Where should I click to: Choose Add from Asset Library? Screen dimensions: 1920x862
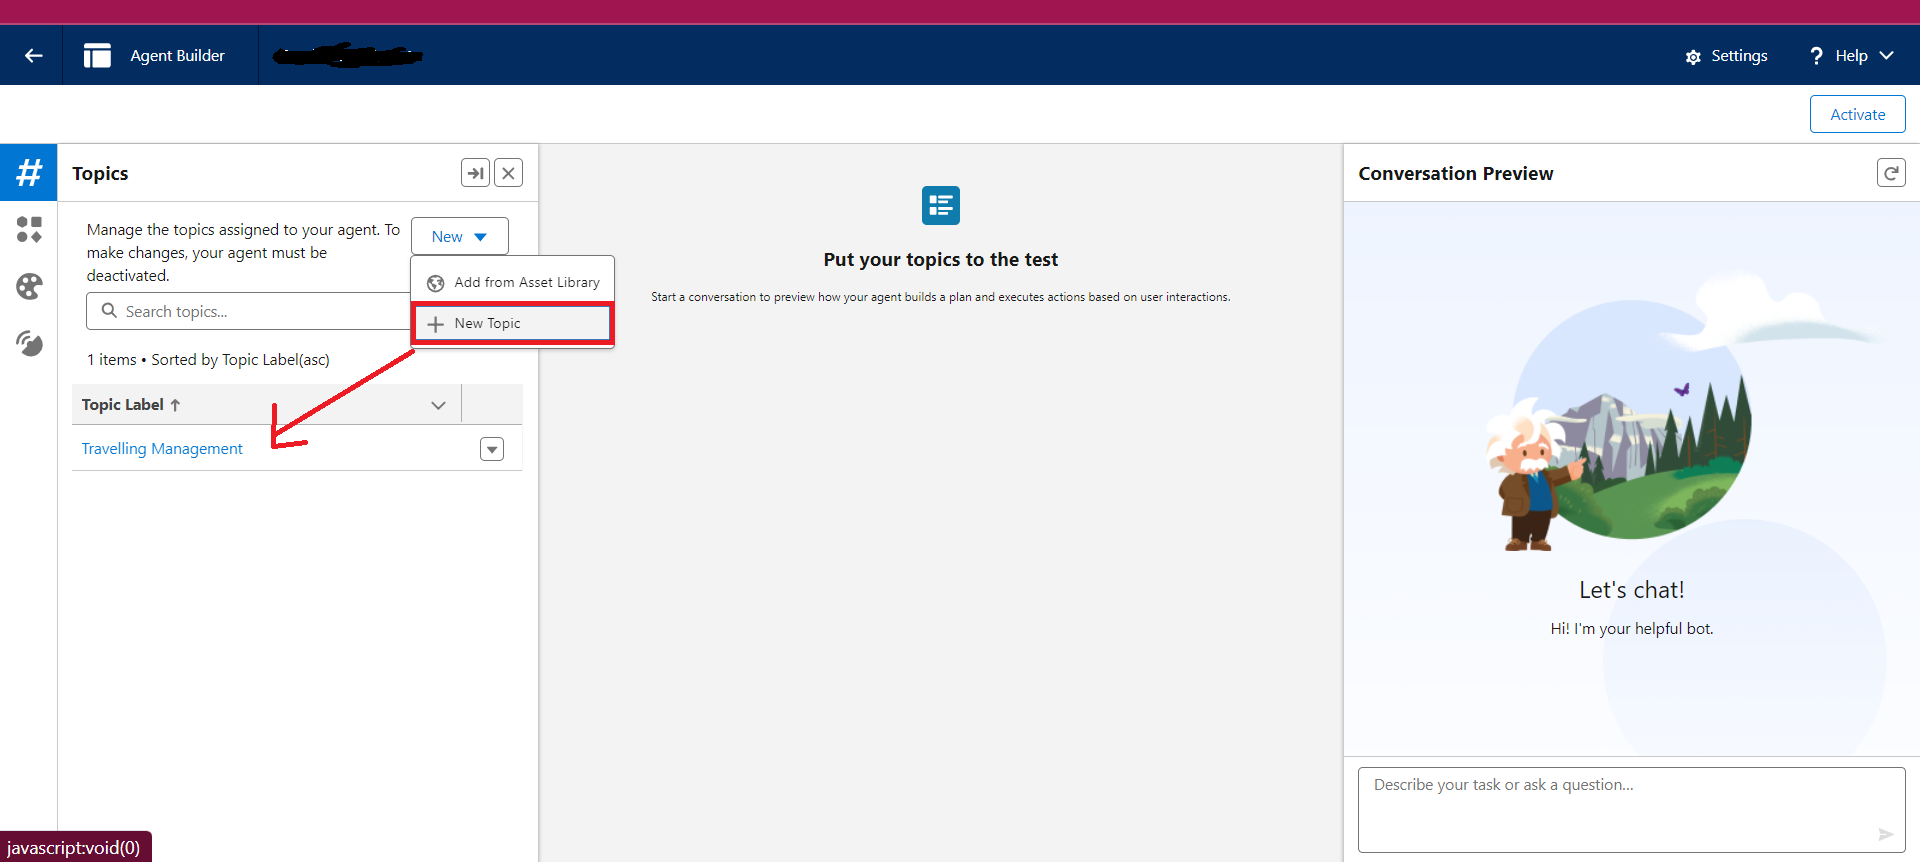513,283
